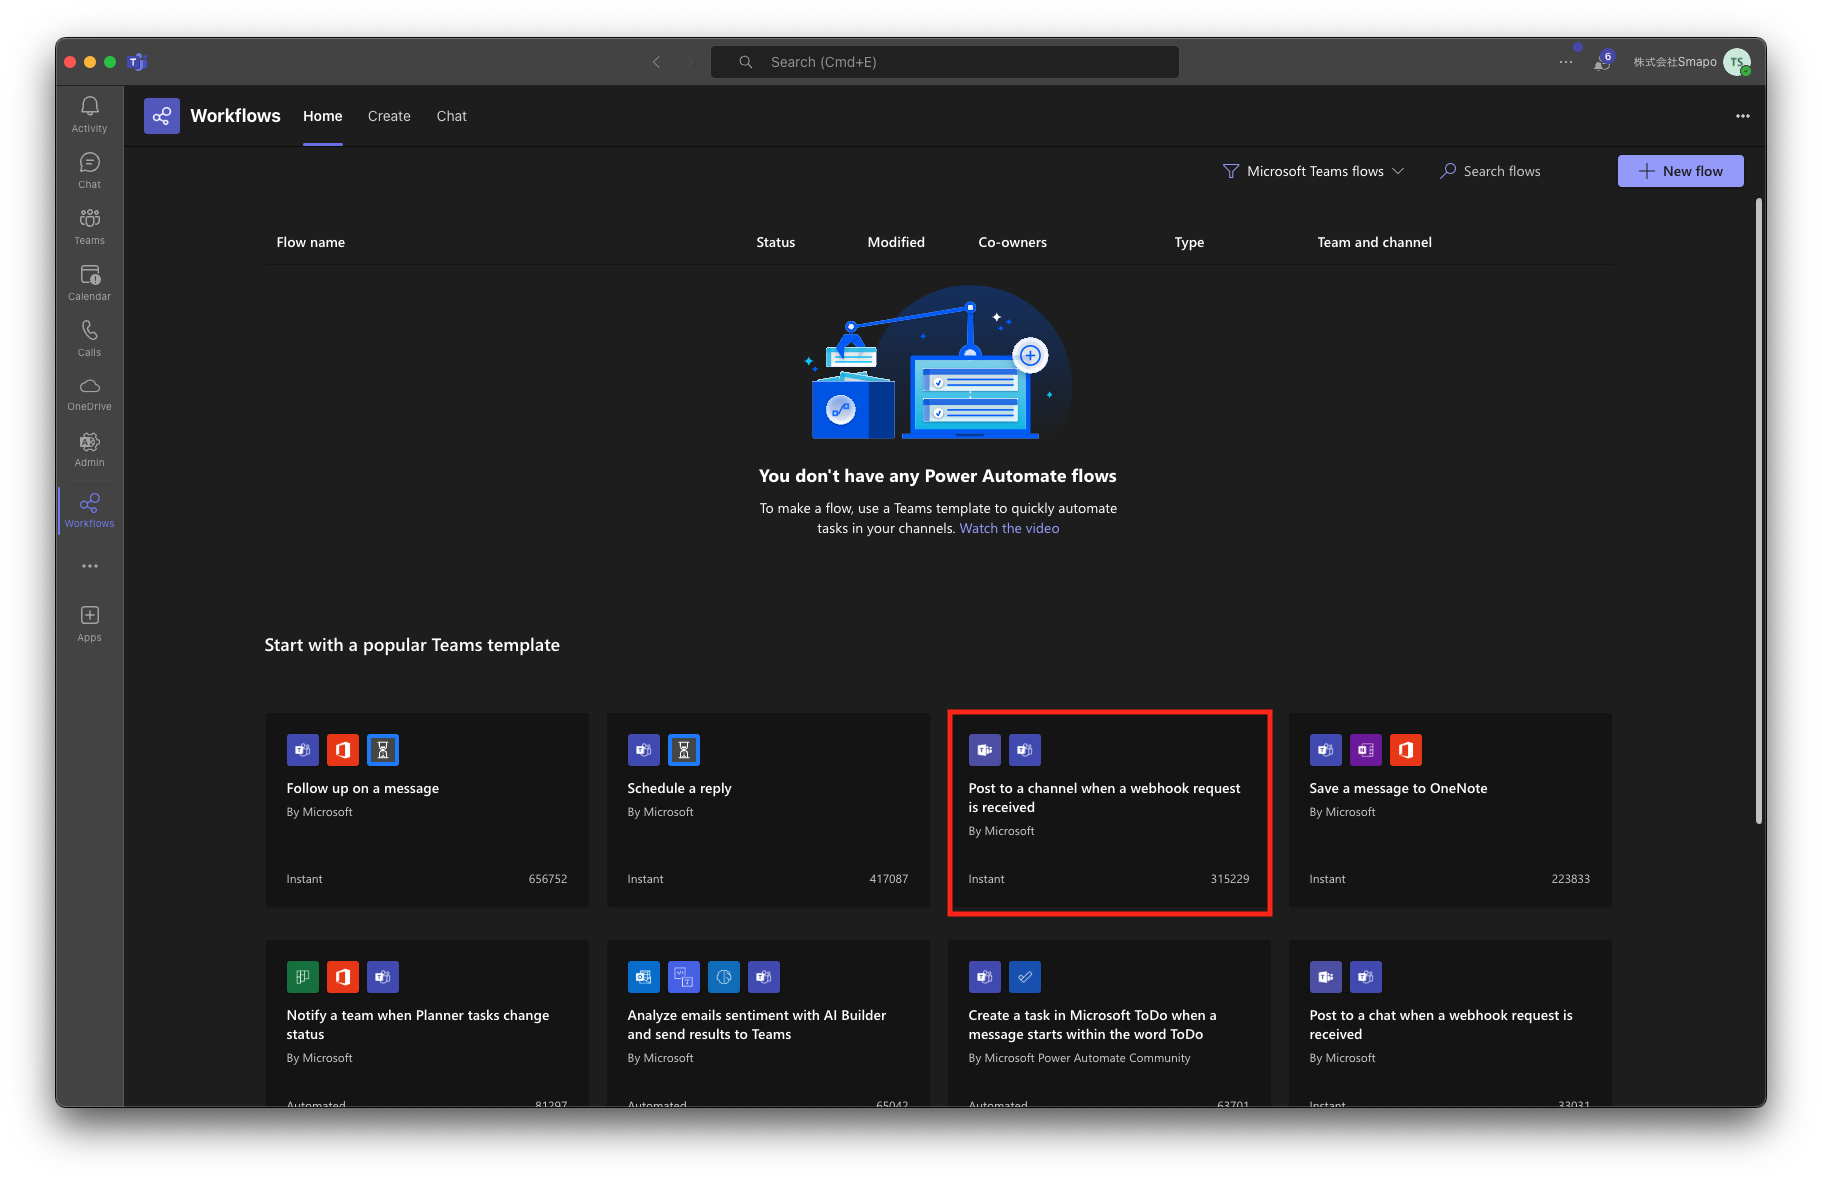This screenshot has width=1822, height=1181.
Task: Open Notify a team when Planner tasks change
Action: [427, 1023]
